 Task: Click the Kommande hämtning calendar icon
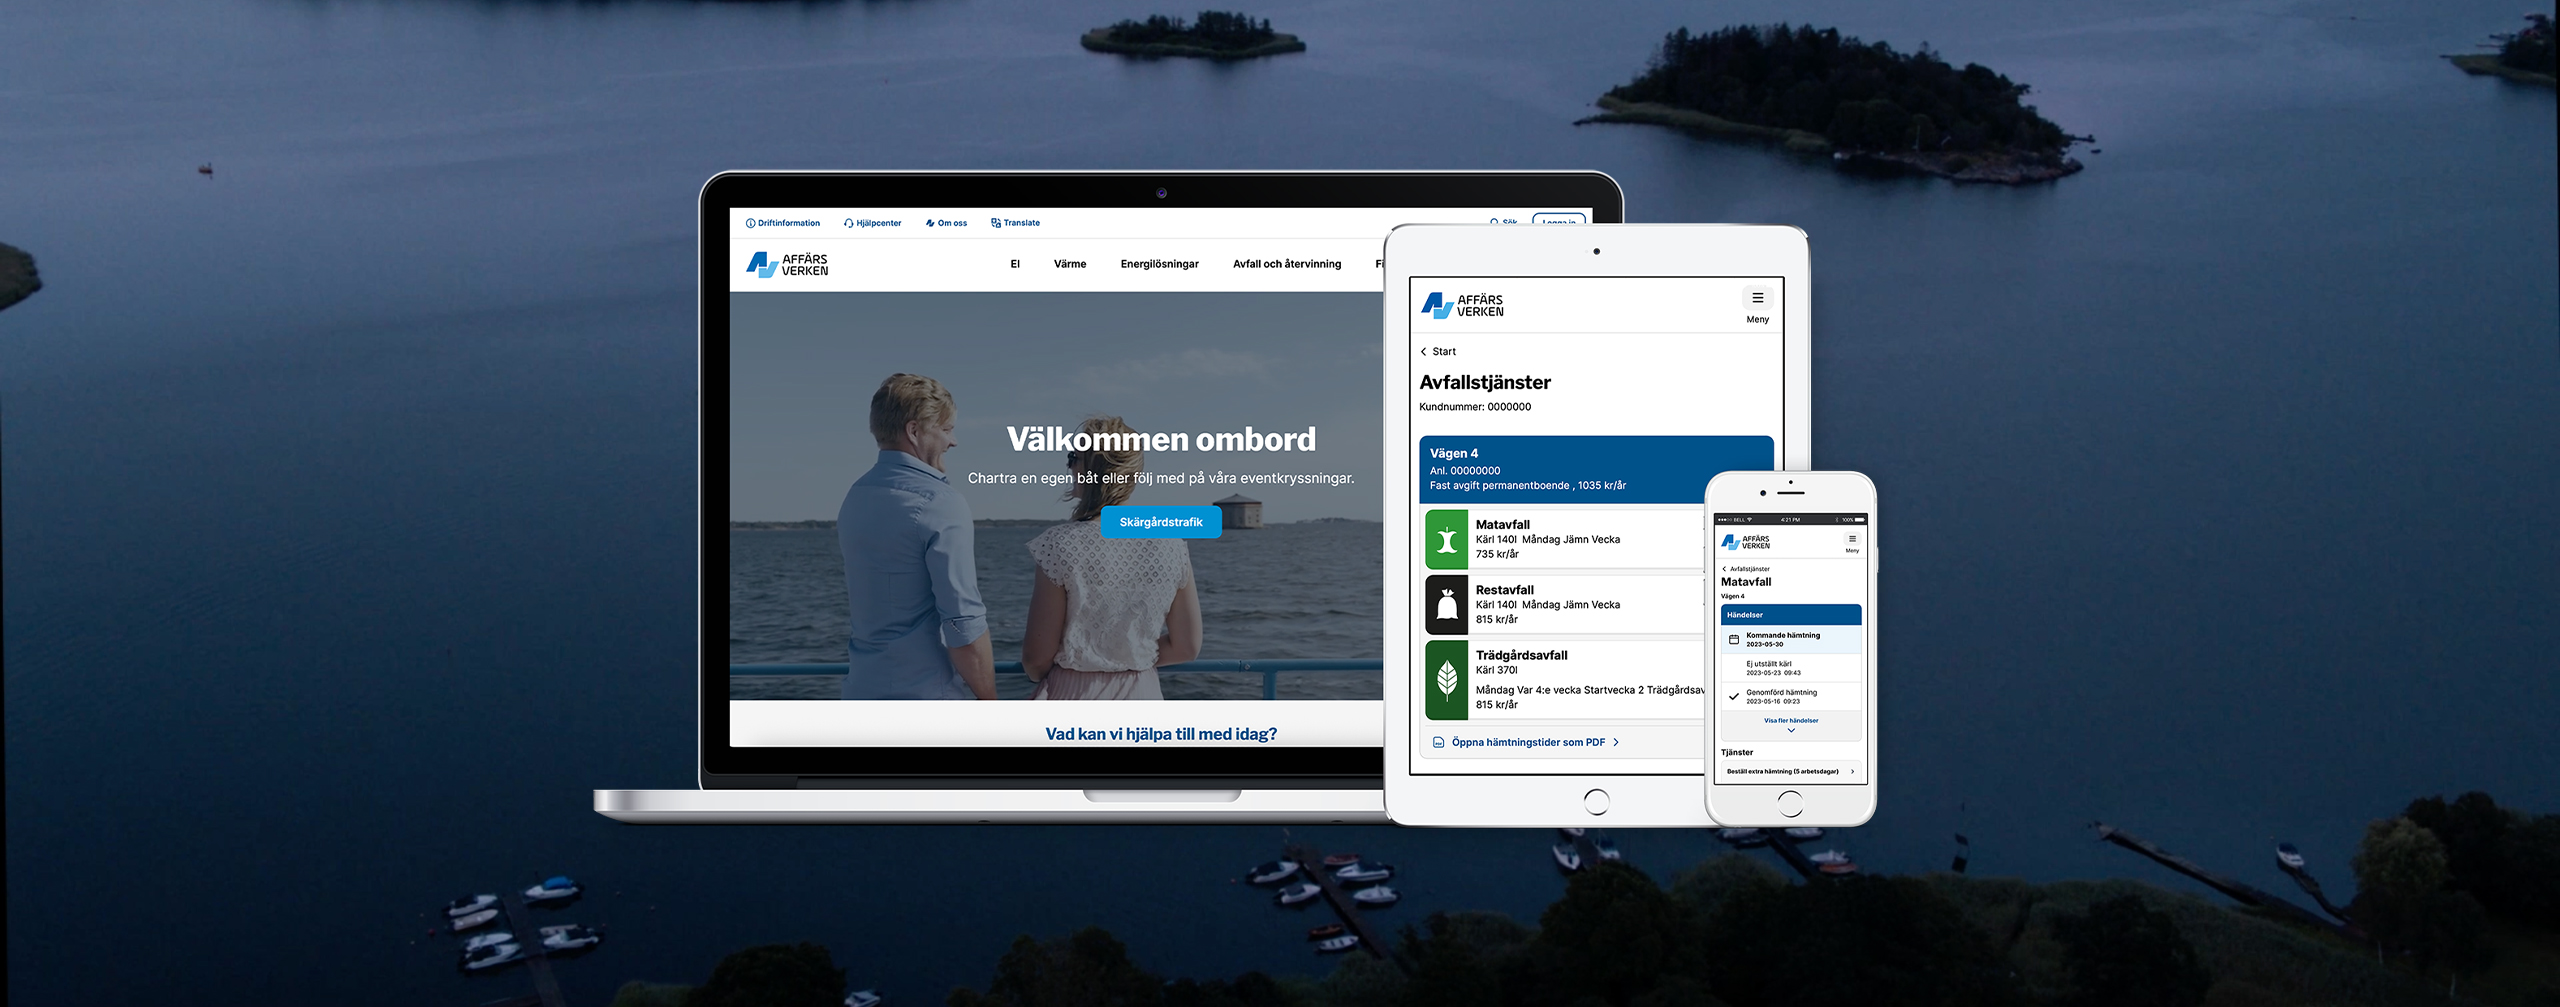point(1734,639)
